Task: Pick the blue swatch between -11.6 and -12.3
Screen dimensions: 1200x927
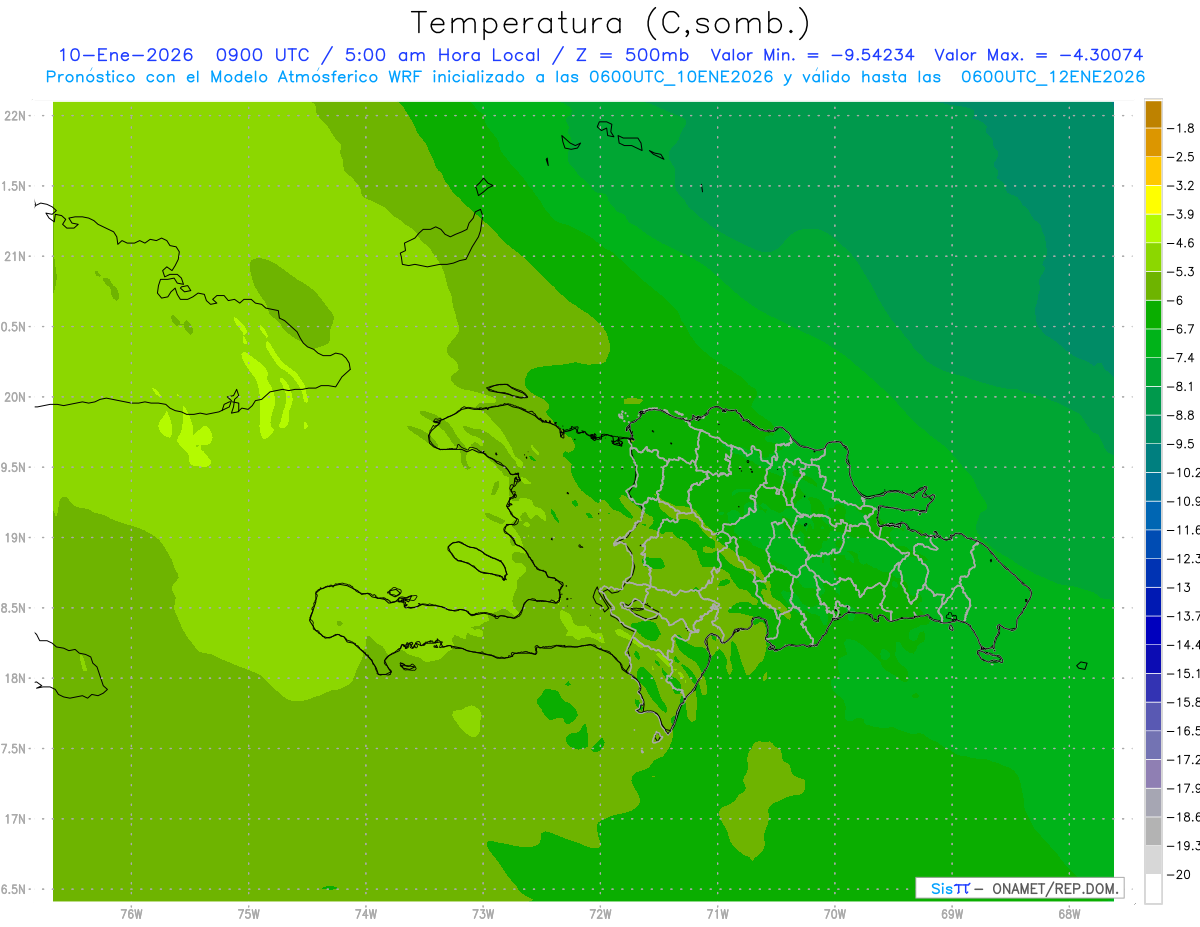Action: click(1154, 544)
